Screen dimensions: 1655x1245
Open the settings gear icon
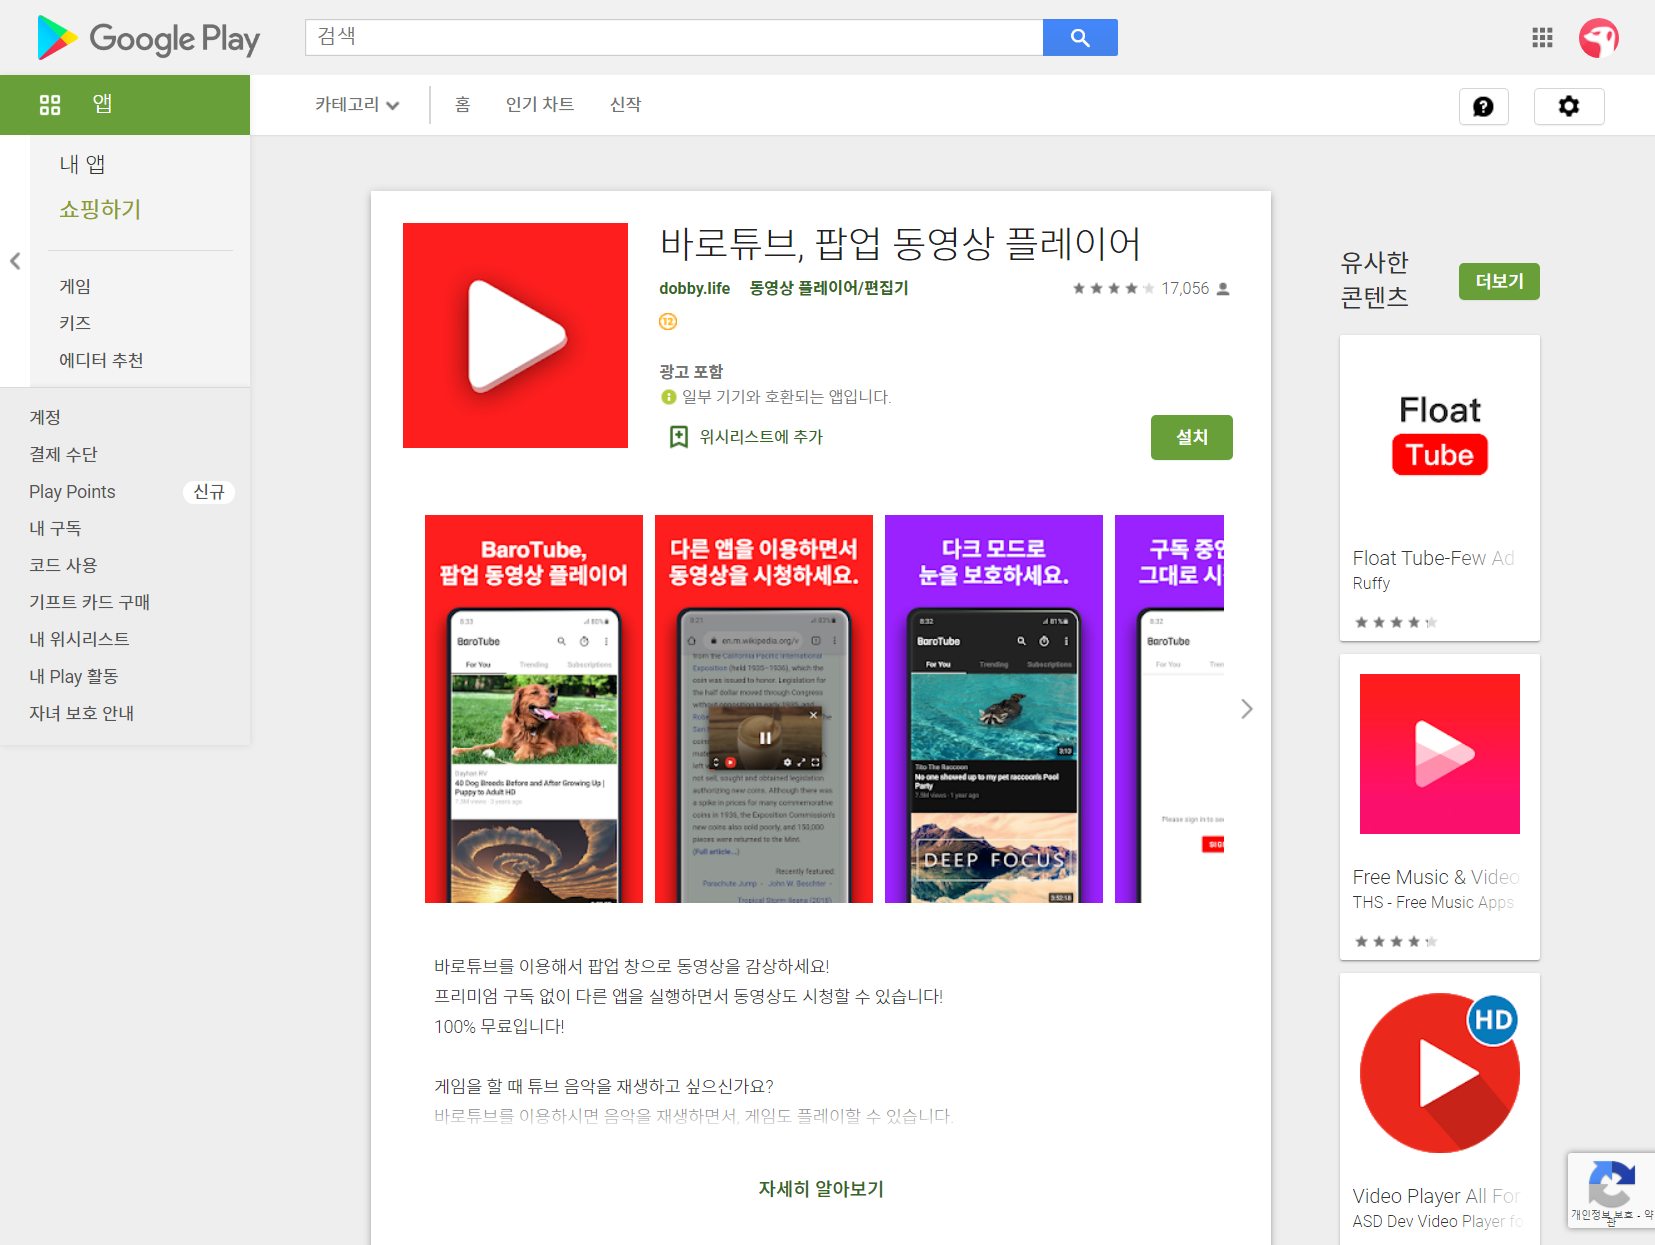click(x=1569, y=106)
